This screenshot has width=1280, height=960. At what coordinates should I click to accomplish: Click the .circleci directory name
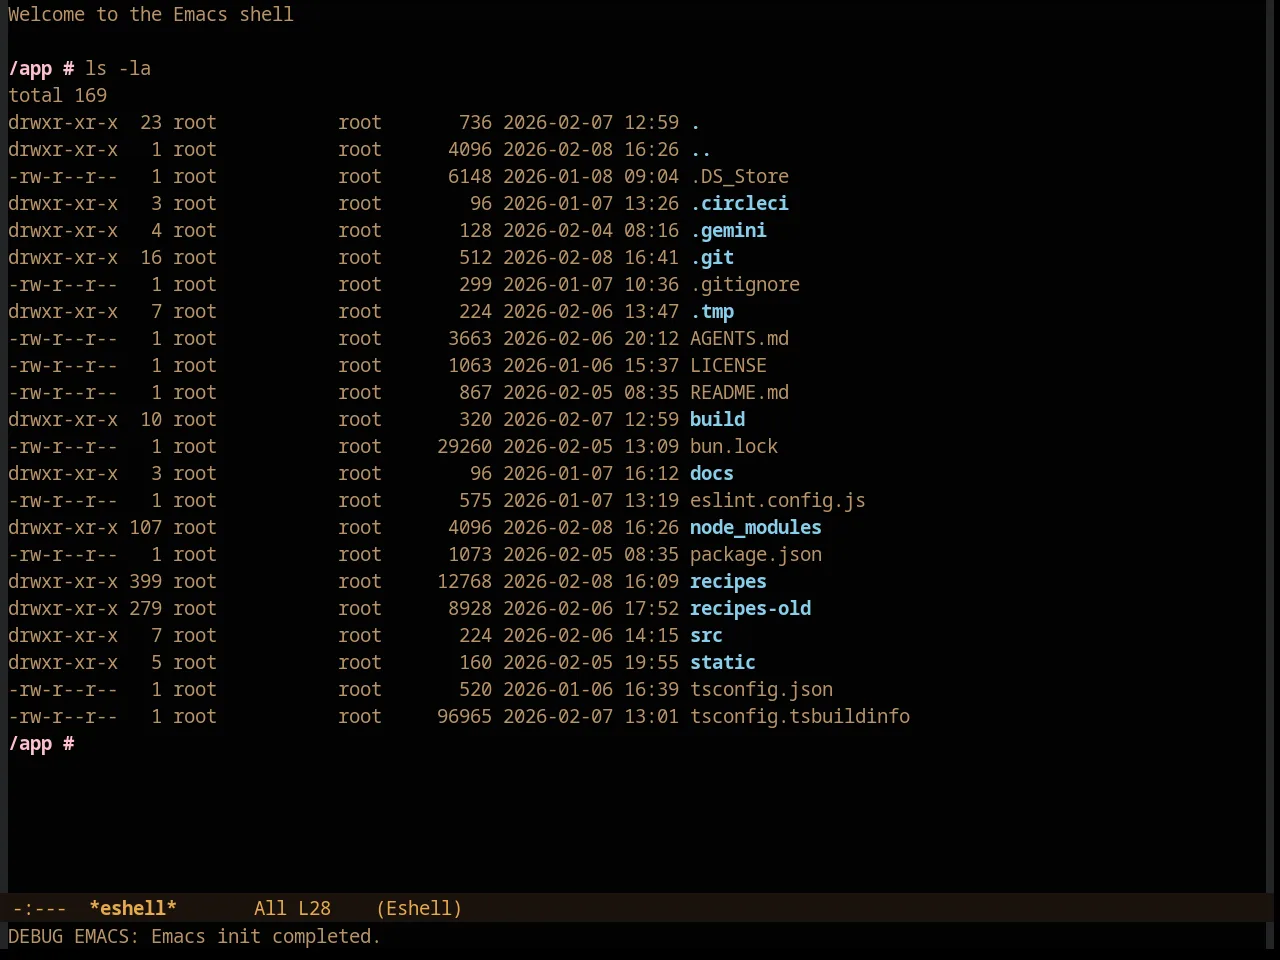pos(739,203)
